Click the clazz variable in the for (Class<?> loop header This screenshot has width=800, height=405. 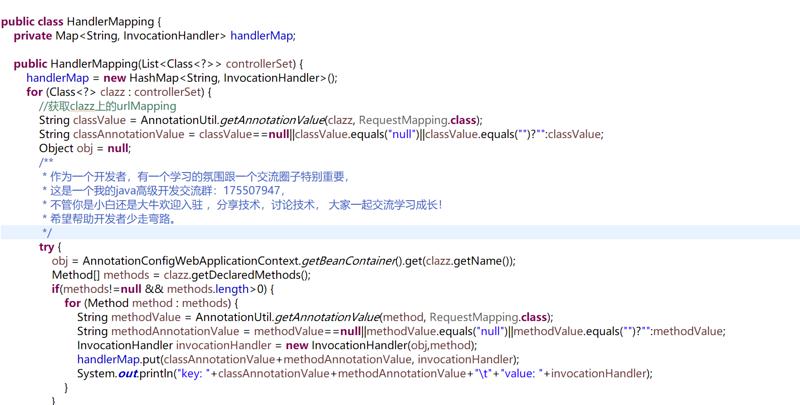pos(113,92)
